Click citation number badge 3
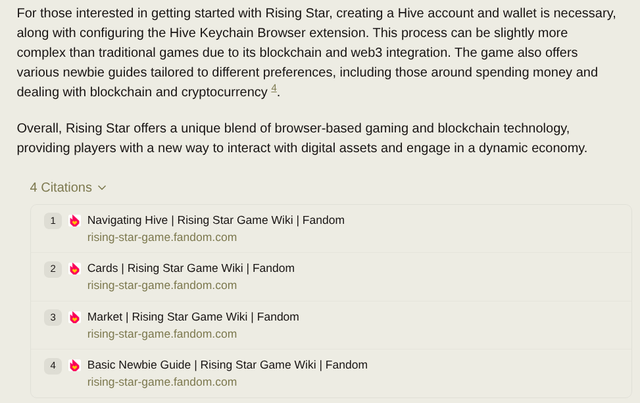The height and width of the screenshot is (403, 640). pos(53,317)
